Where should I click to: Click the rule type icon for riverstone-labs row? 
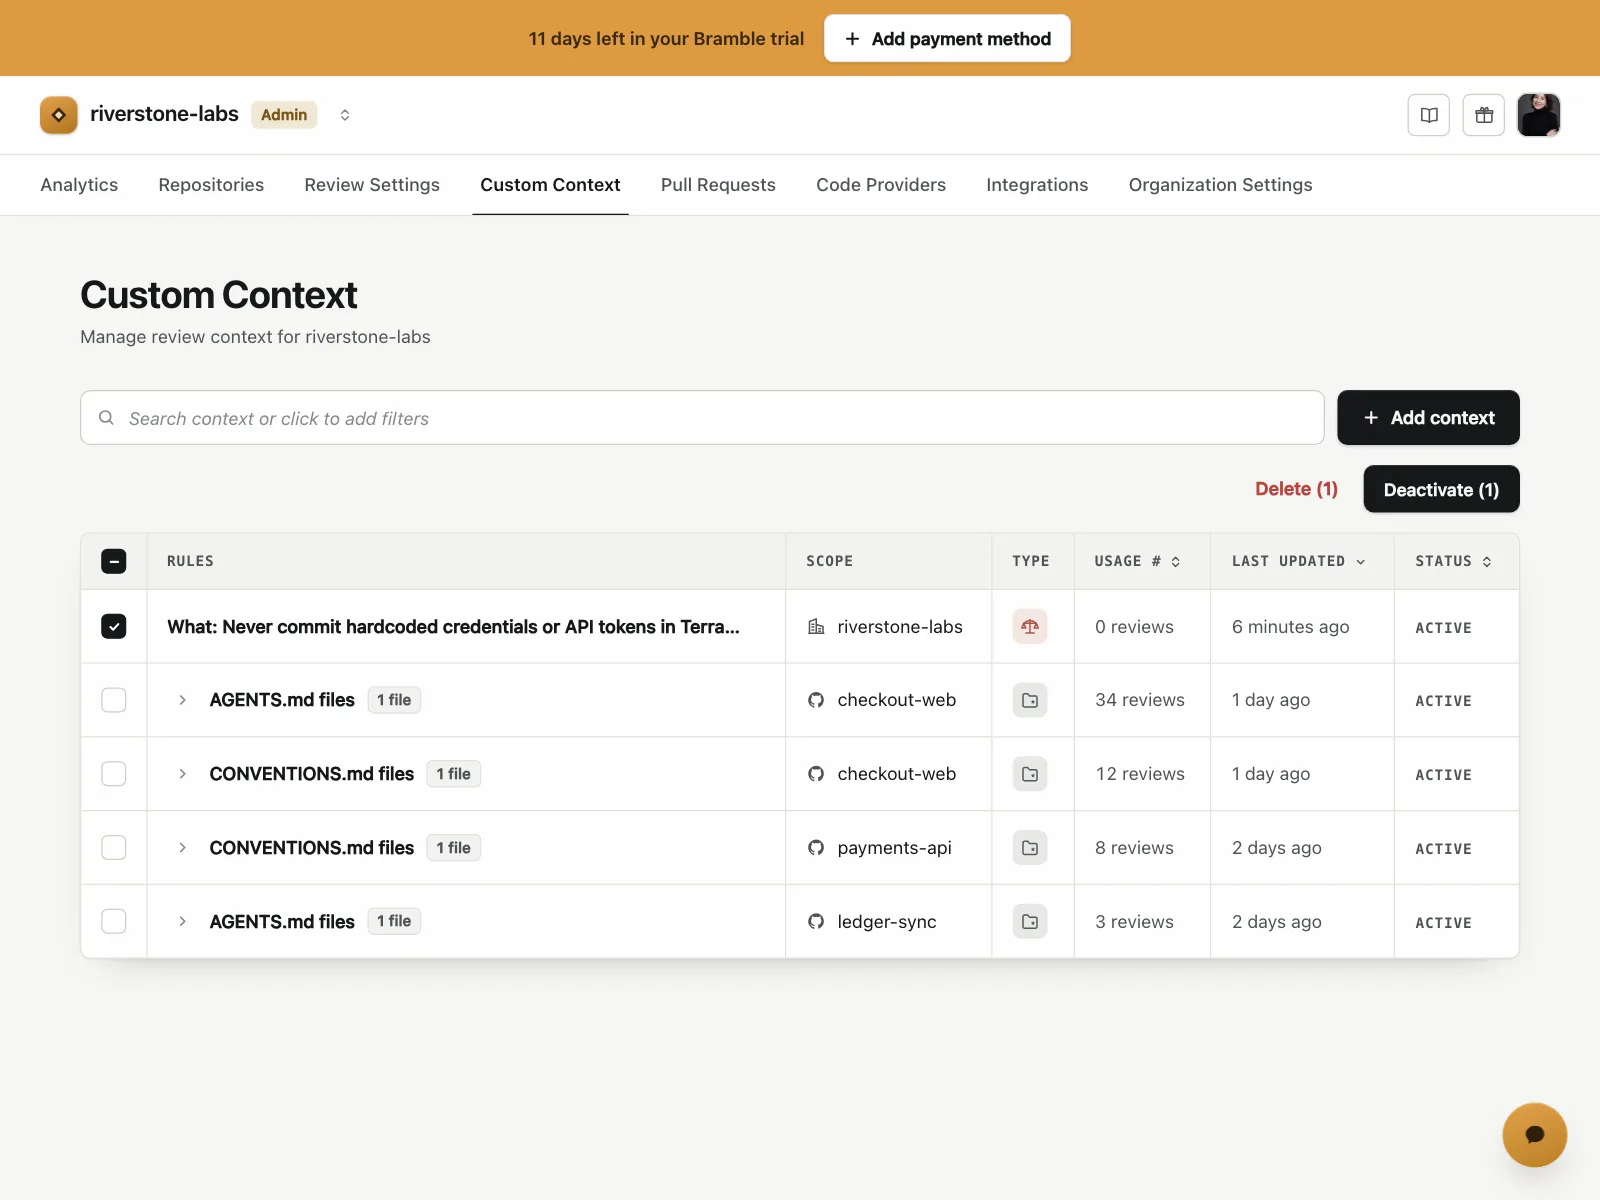pyautogui.click(x=1030, y=627)
